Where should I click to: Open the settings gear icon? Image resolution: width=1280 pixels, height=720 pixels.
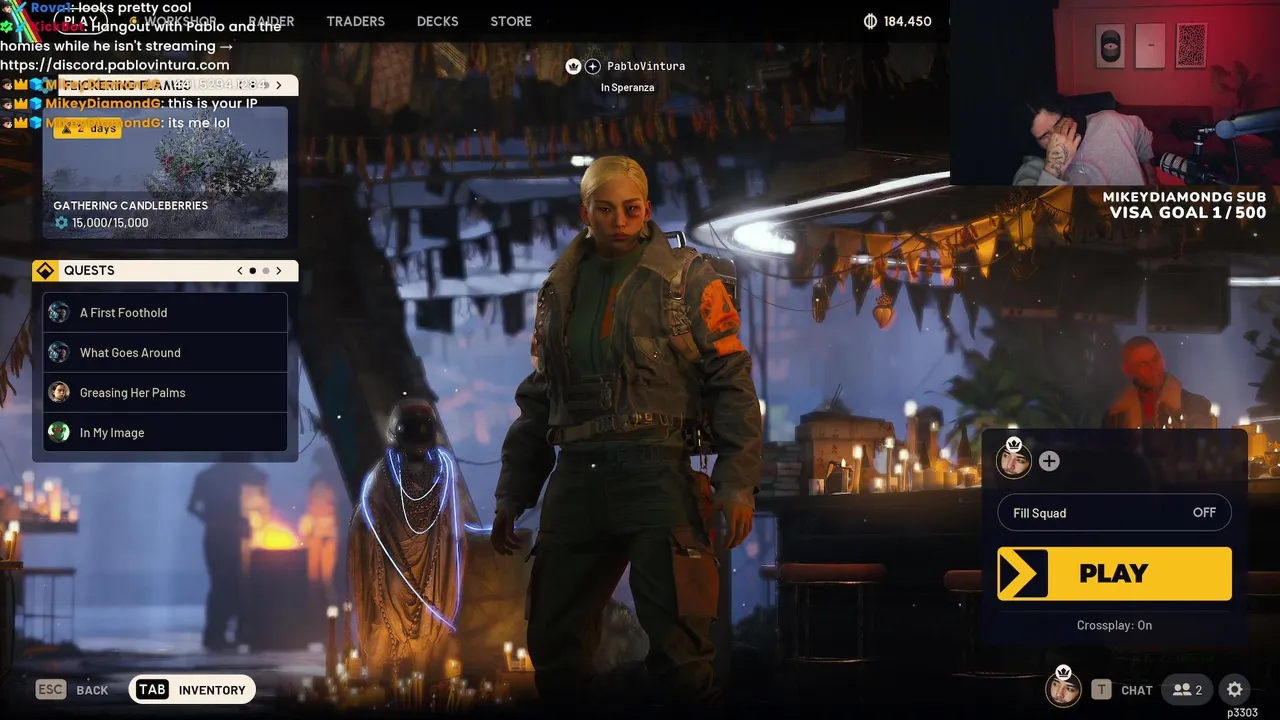1235,690
